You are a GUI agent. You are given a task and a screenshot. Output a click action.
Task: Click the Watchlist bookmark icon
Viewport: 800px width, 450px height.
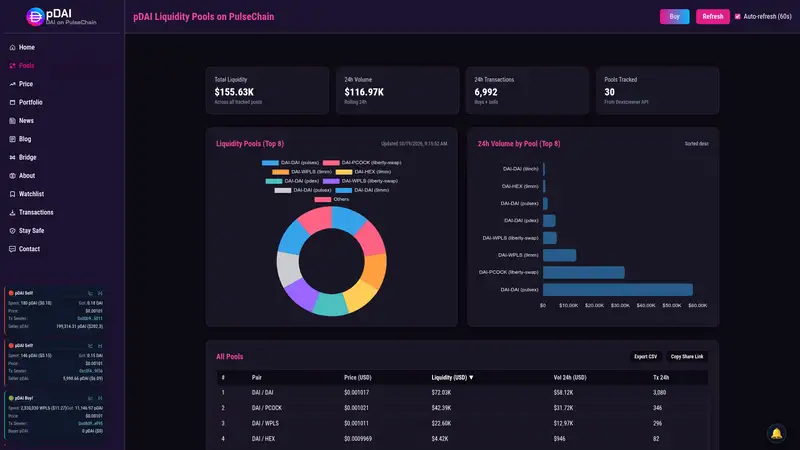(x=12, y=194)
